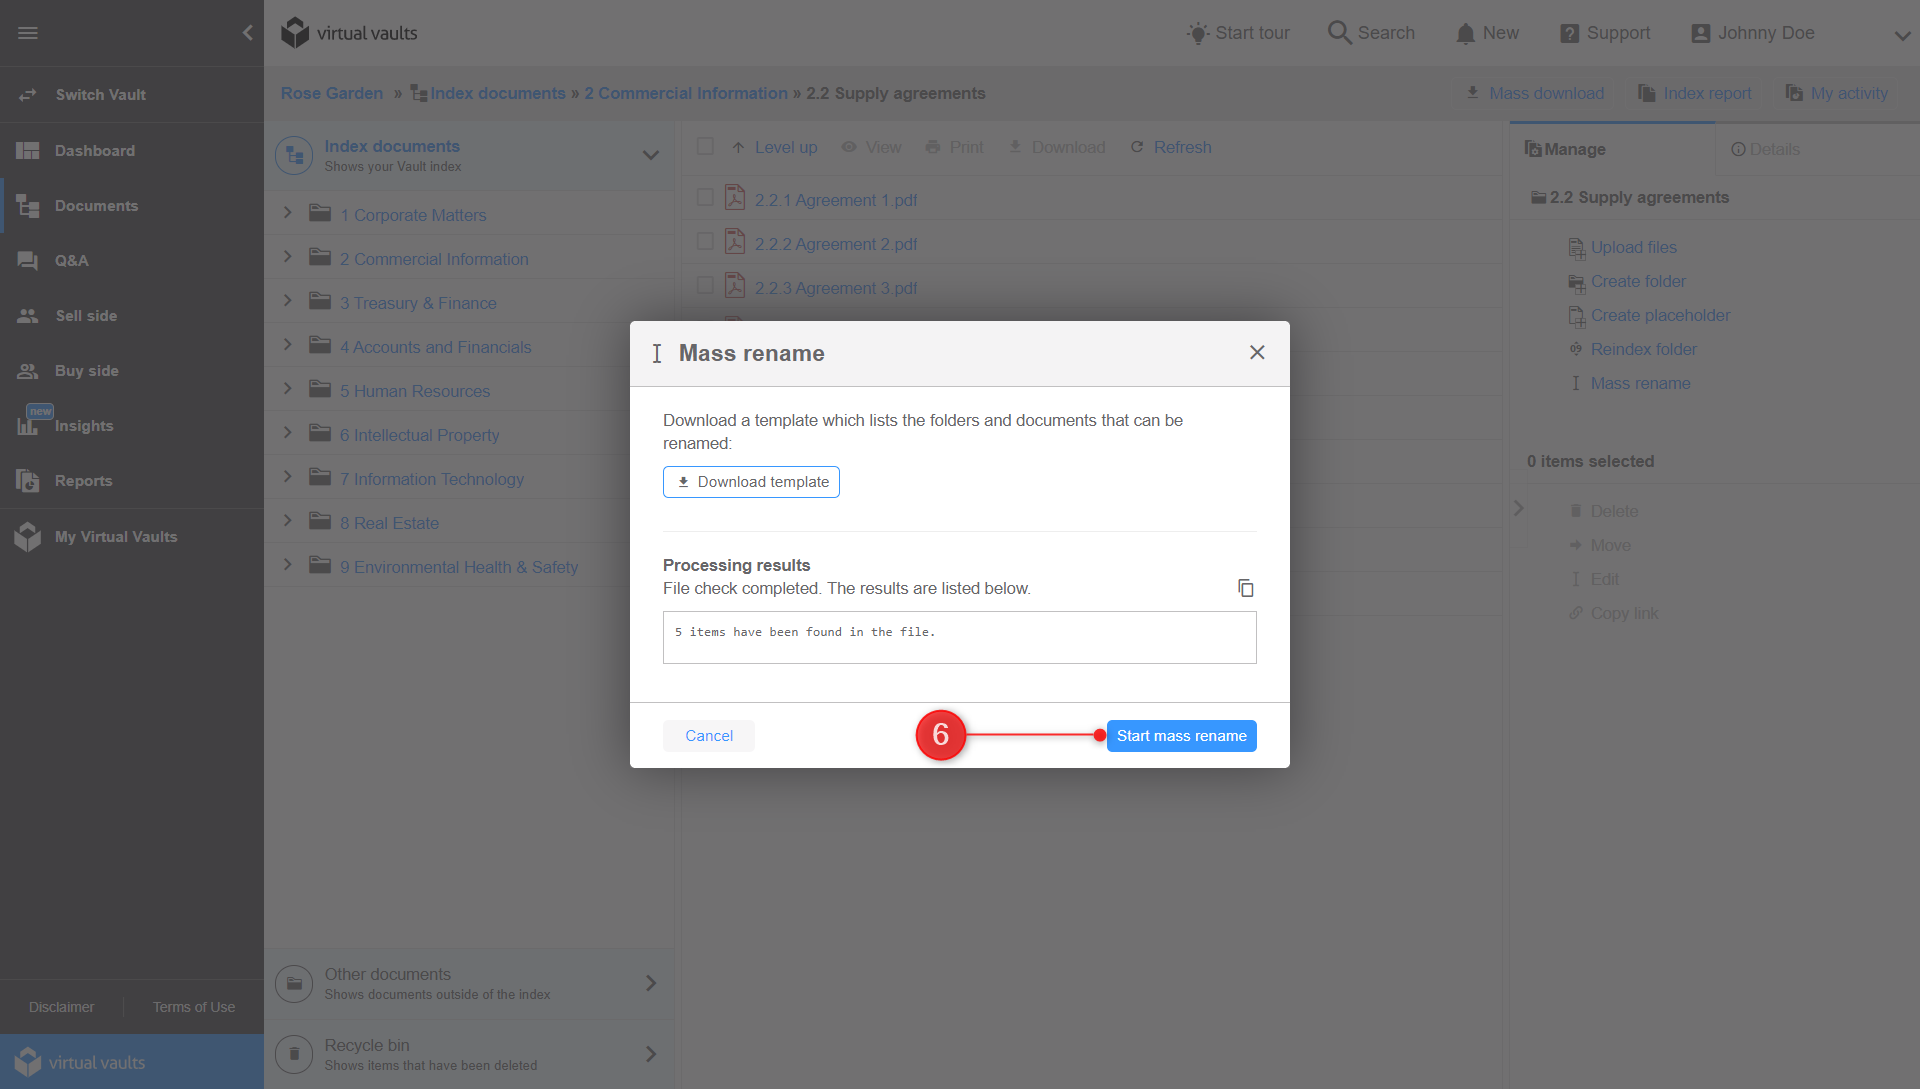
Task: Click the Start mass rename button
Action: (1182, 734)
